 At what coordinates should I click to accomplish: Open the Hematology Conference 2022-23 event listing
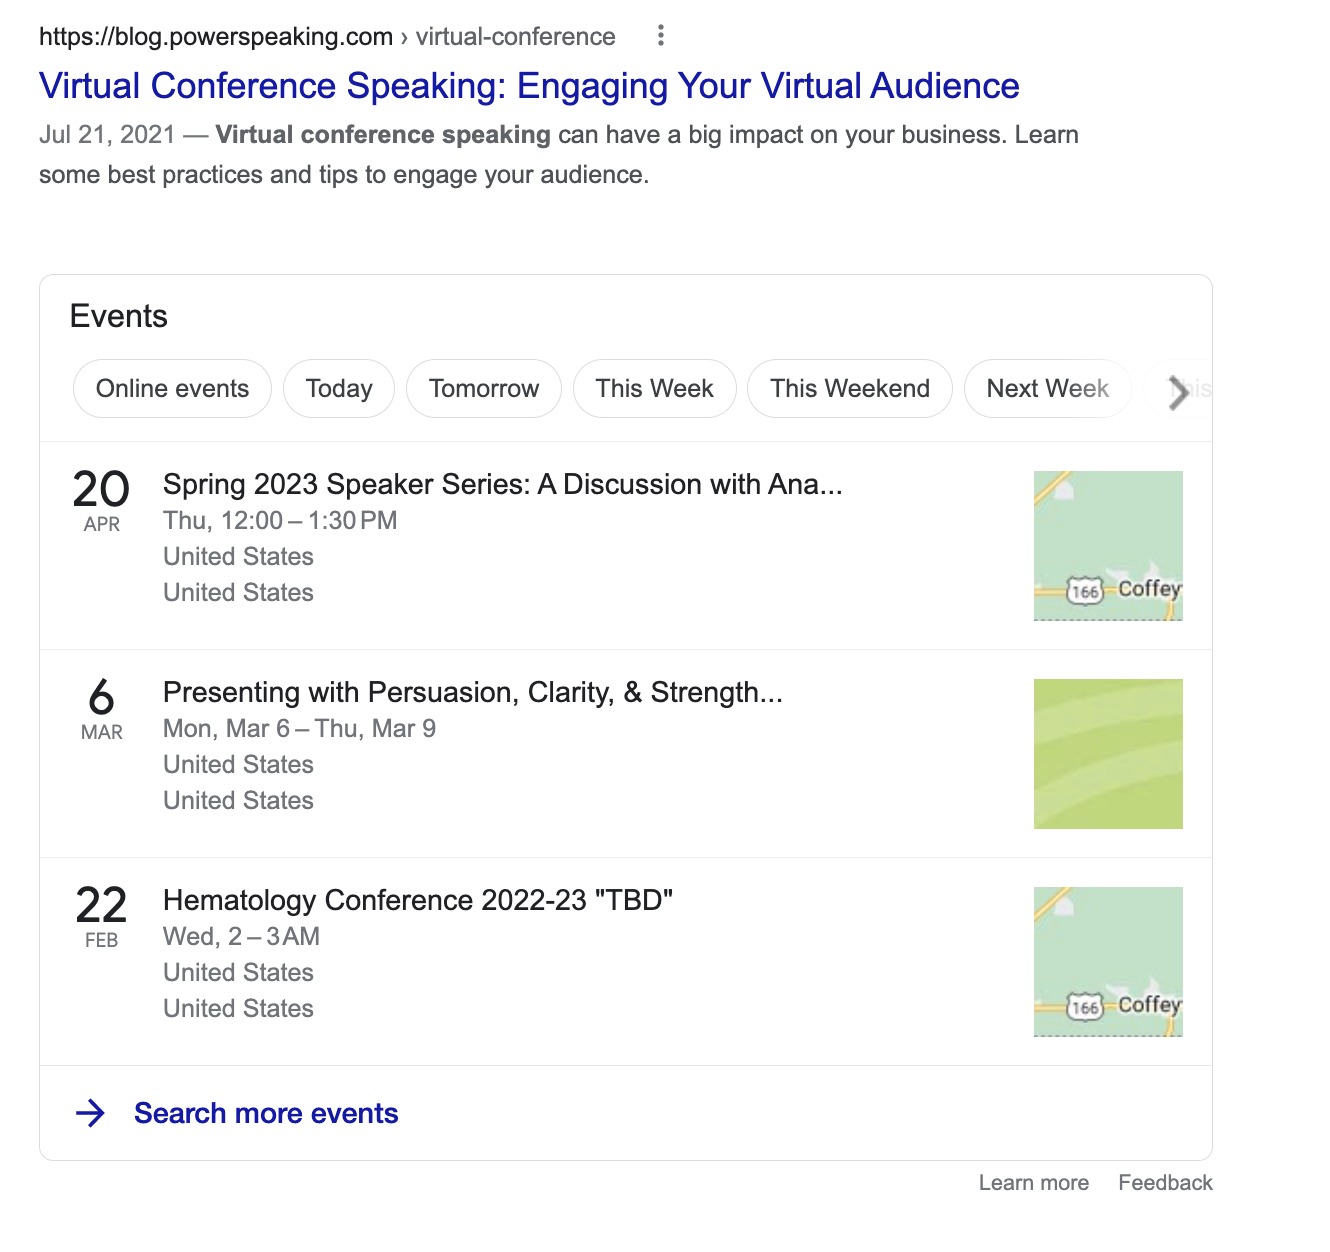coord(419,900)
